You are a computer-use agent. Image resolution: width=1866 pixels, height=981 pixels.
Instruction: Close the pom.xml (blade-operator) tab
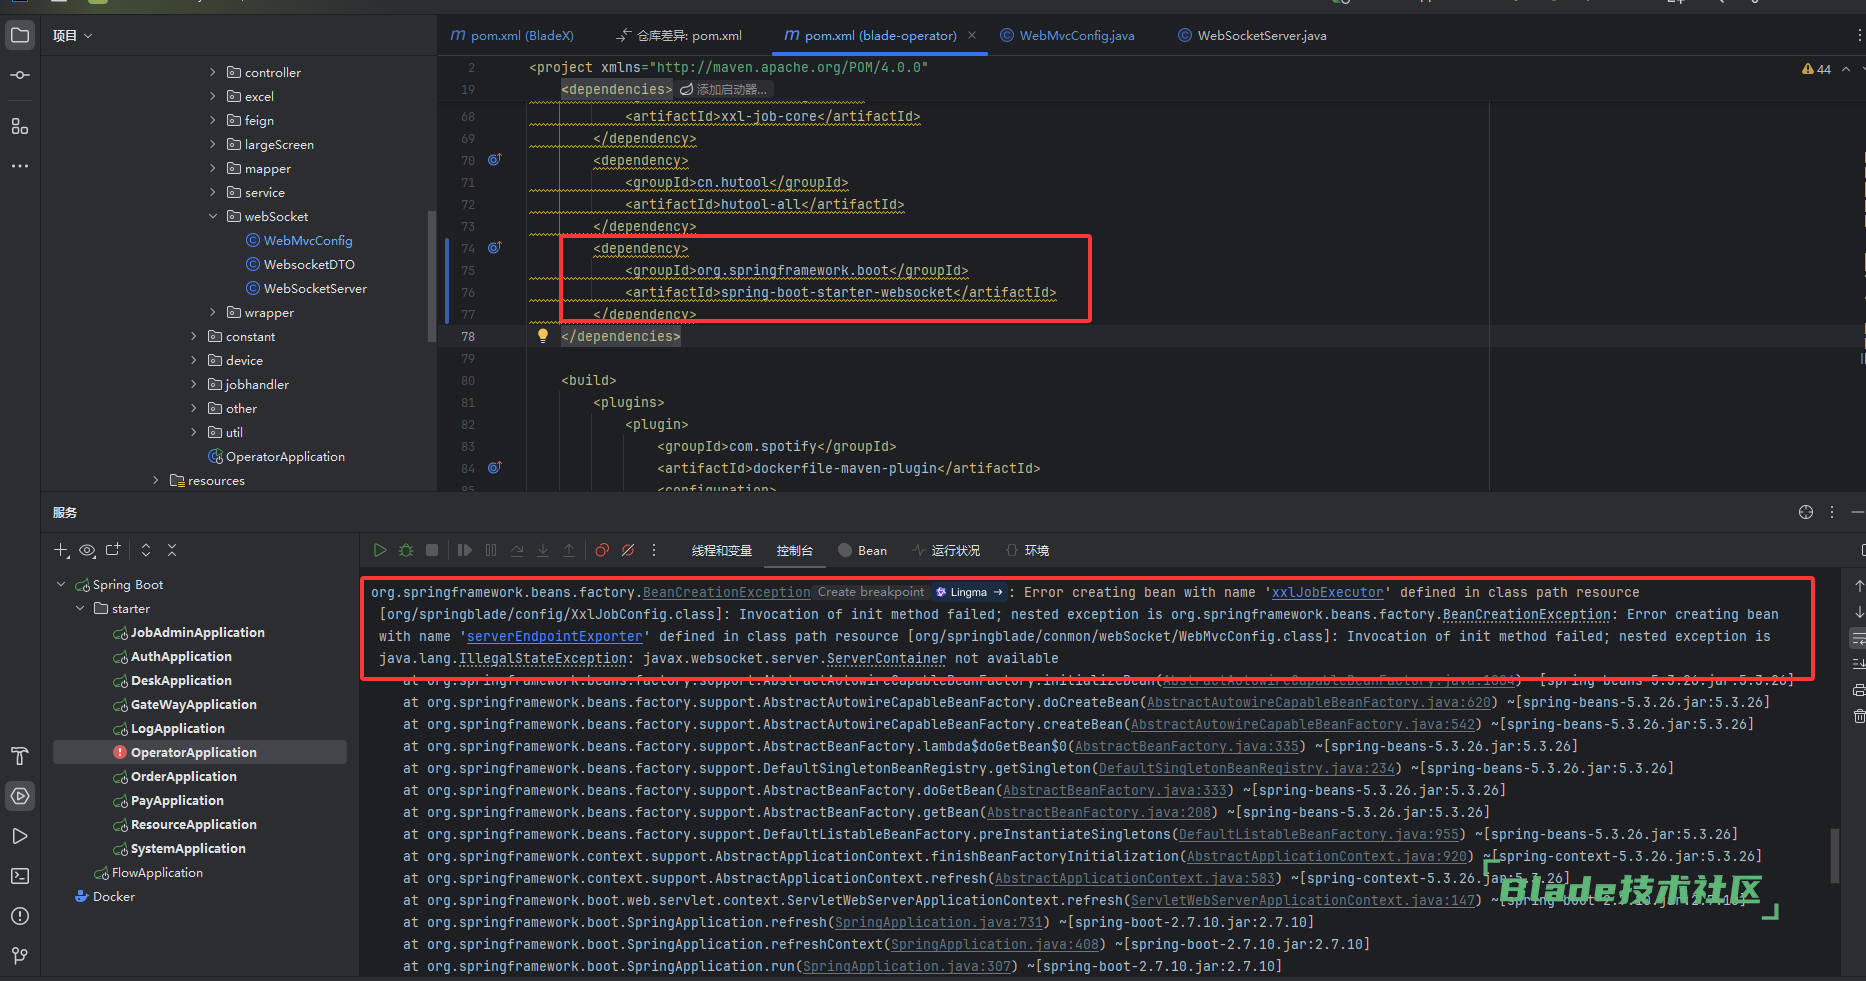point(971,36)
